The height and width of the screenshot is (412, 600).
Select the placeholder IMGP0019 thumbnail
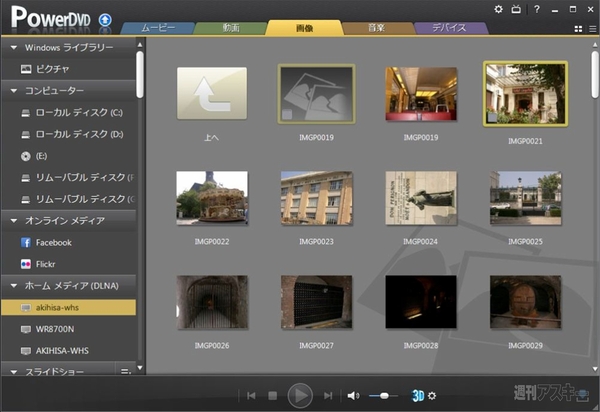coord(316,94)
